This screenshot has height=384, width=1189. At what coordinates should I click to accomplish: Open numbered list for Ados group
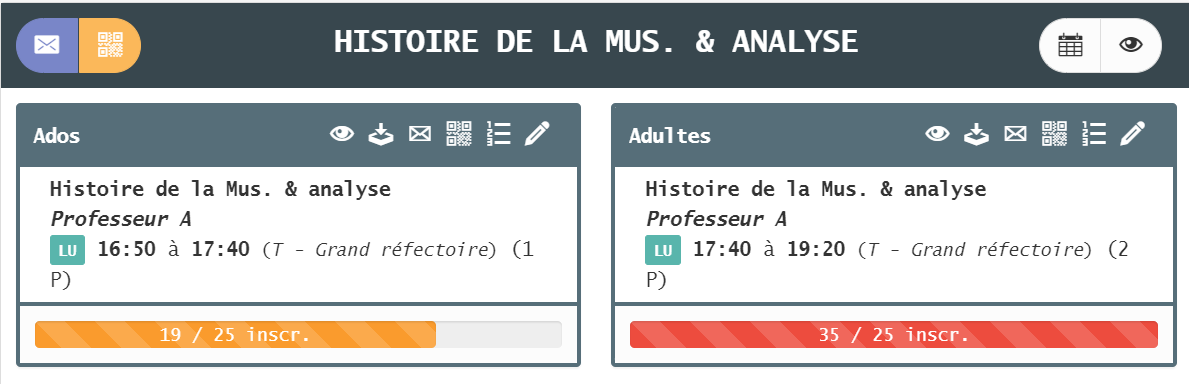(x=498, y=134)
